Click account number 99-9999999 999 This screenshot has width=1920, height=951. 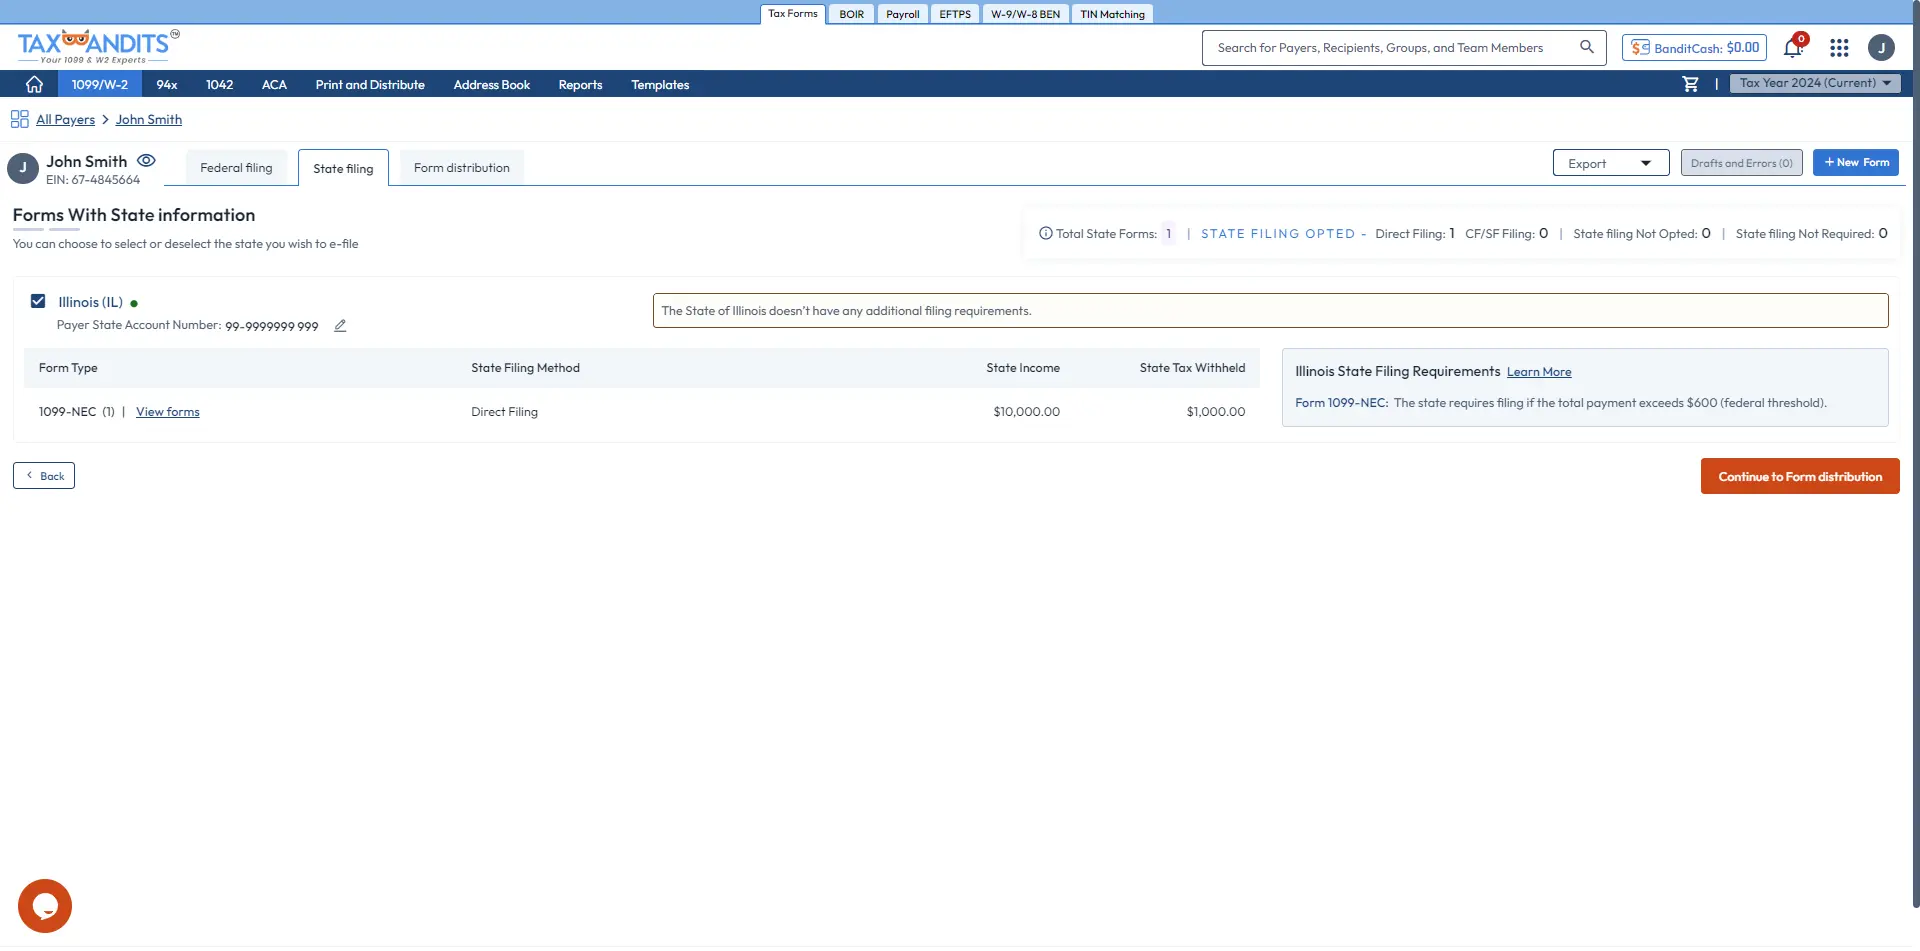[x=272, y=326]
